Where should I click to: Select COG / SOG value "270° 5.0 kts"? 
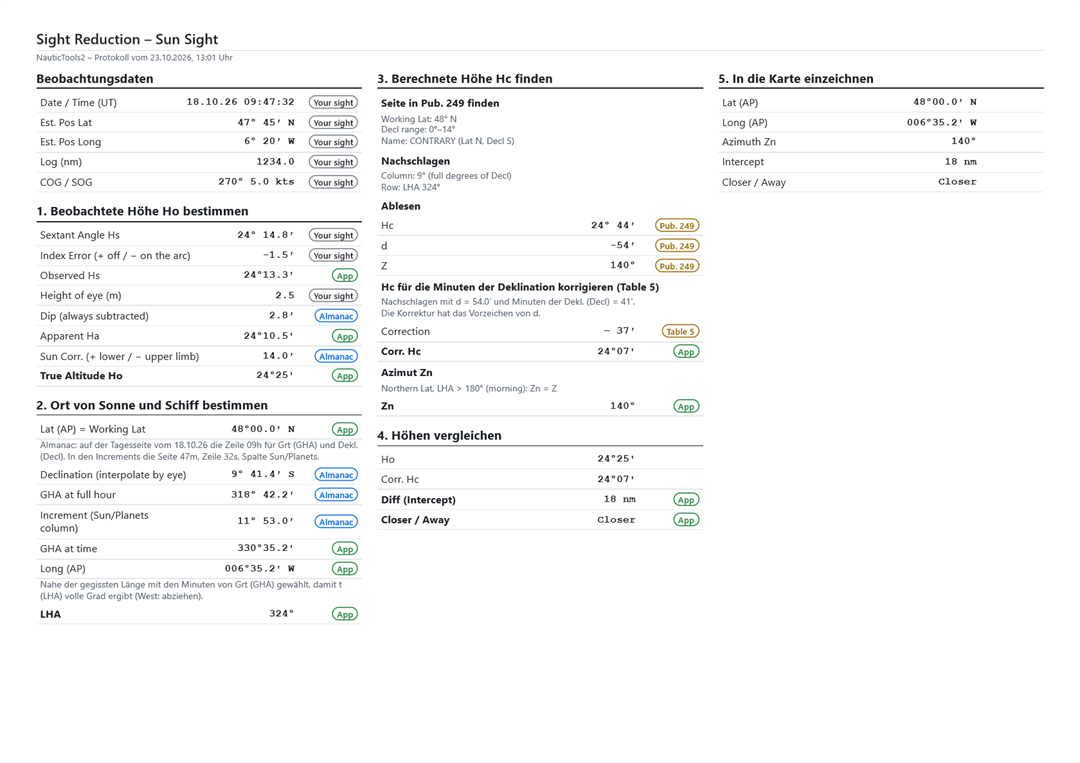pos(256,182)
